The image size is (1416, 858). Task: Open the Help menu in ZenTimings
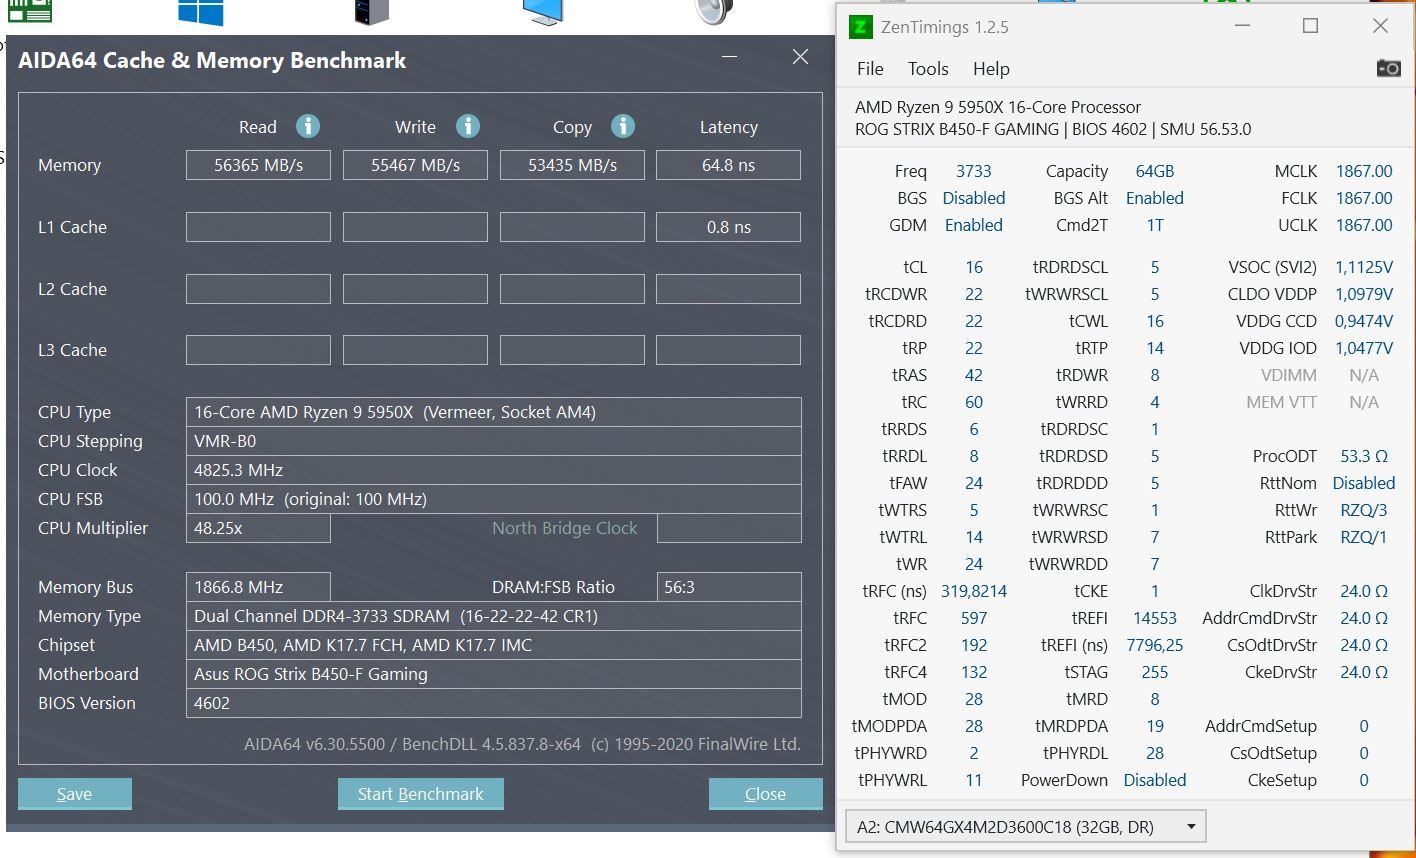991,69
